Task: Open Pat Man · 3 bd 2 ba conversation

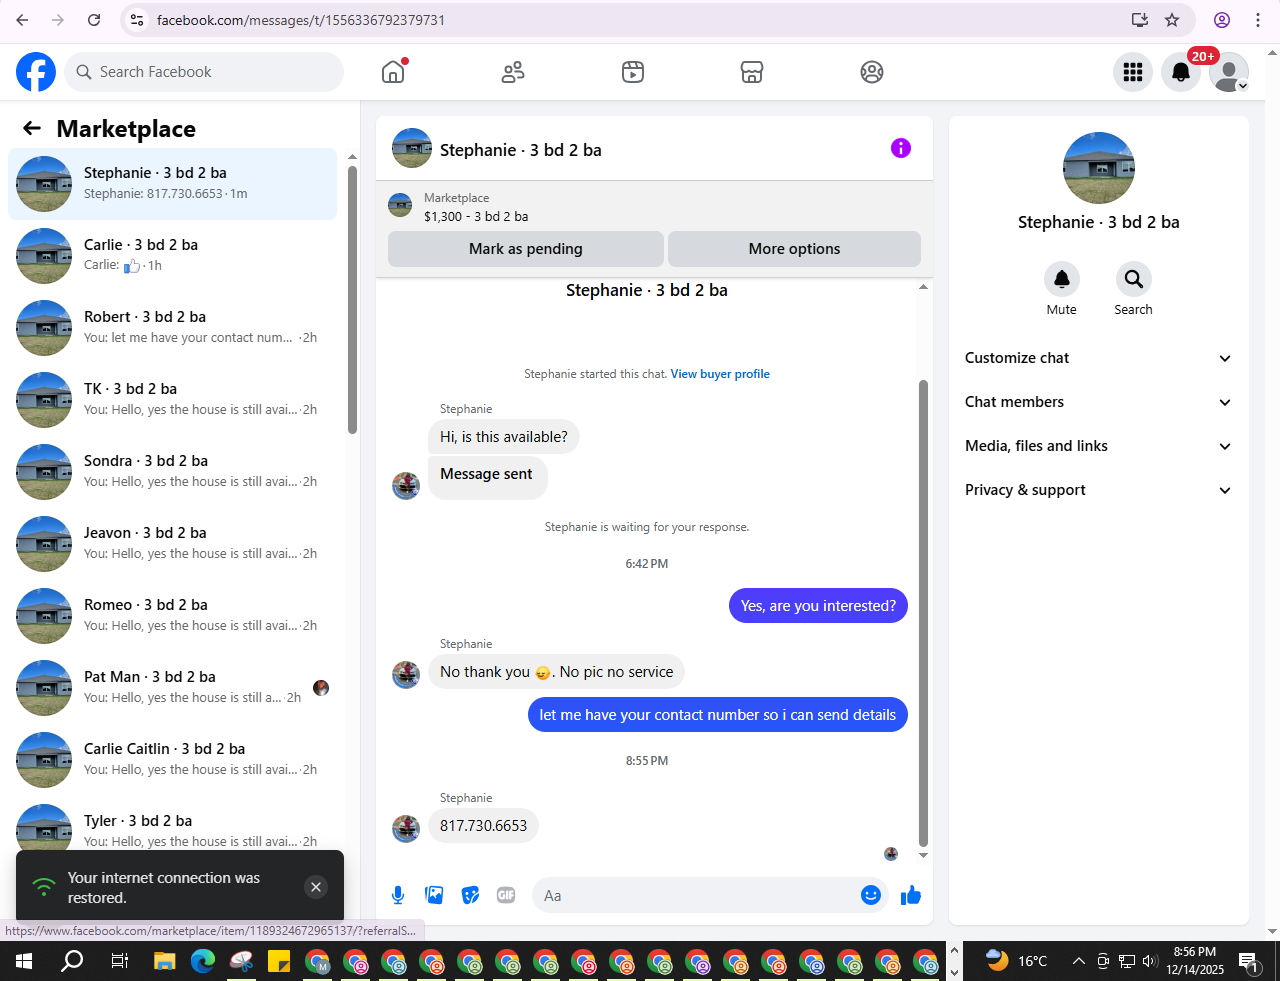Action: click(x=172, y=688)
